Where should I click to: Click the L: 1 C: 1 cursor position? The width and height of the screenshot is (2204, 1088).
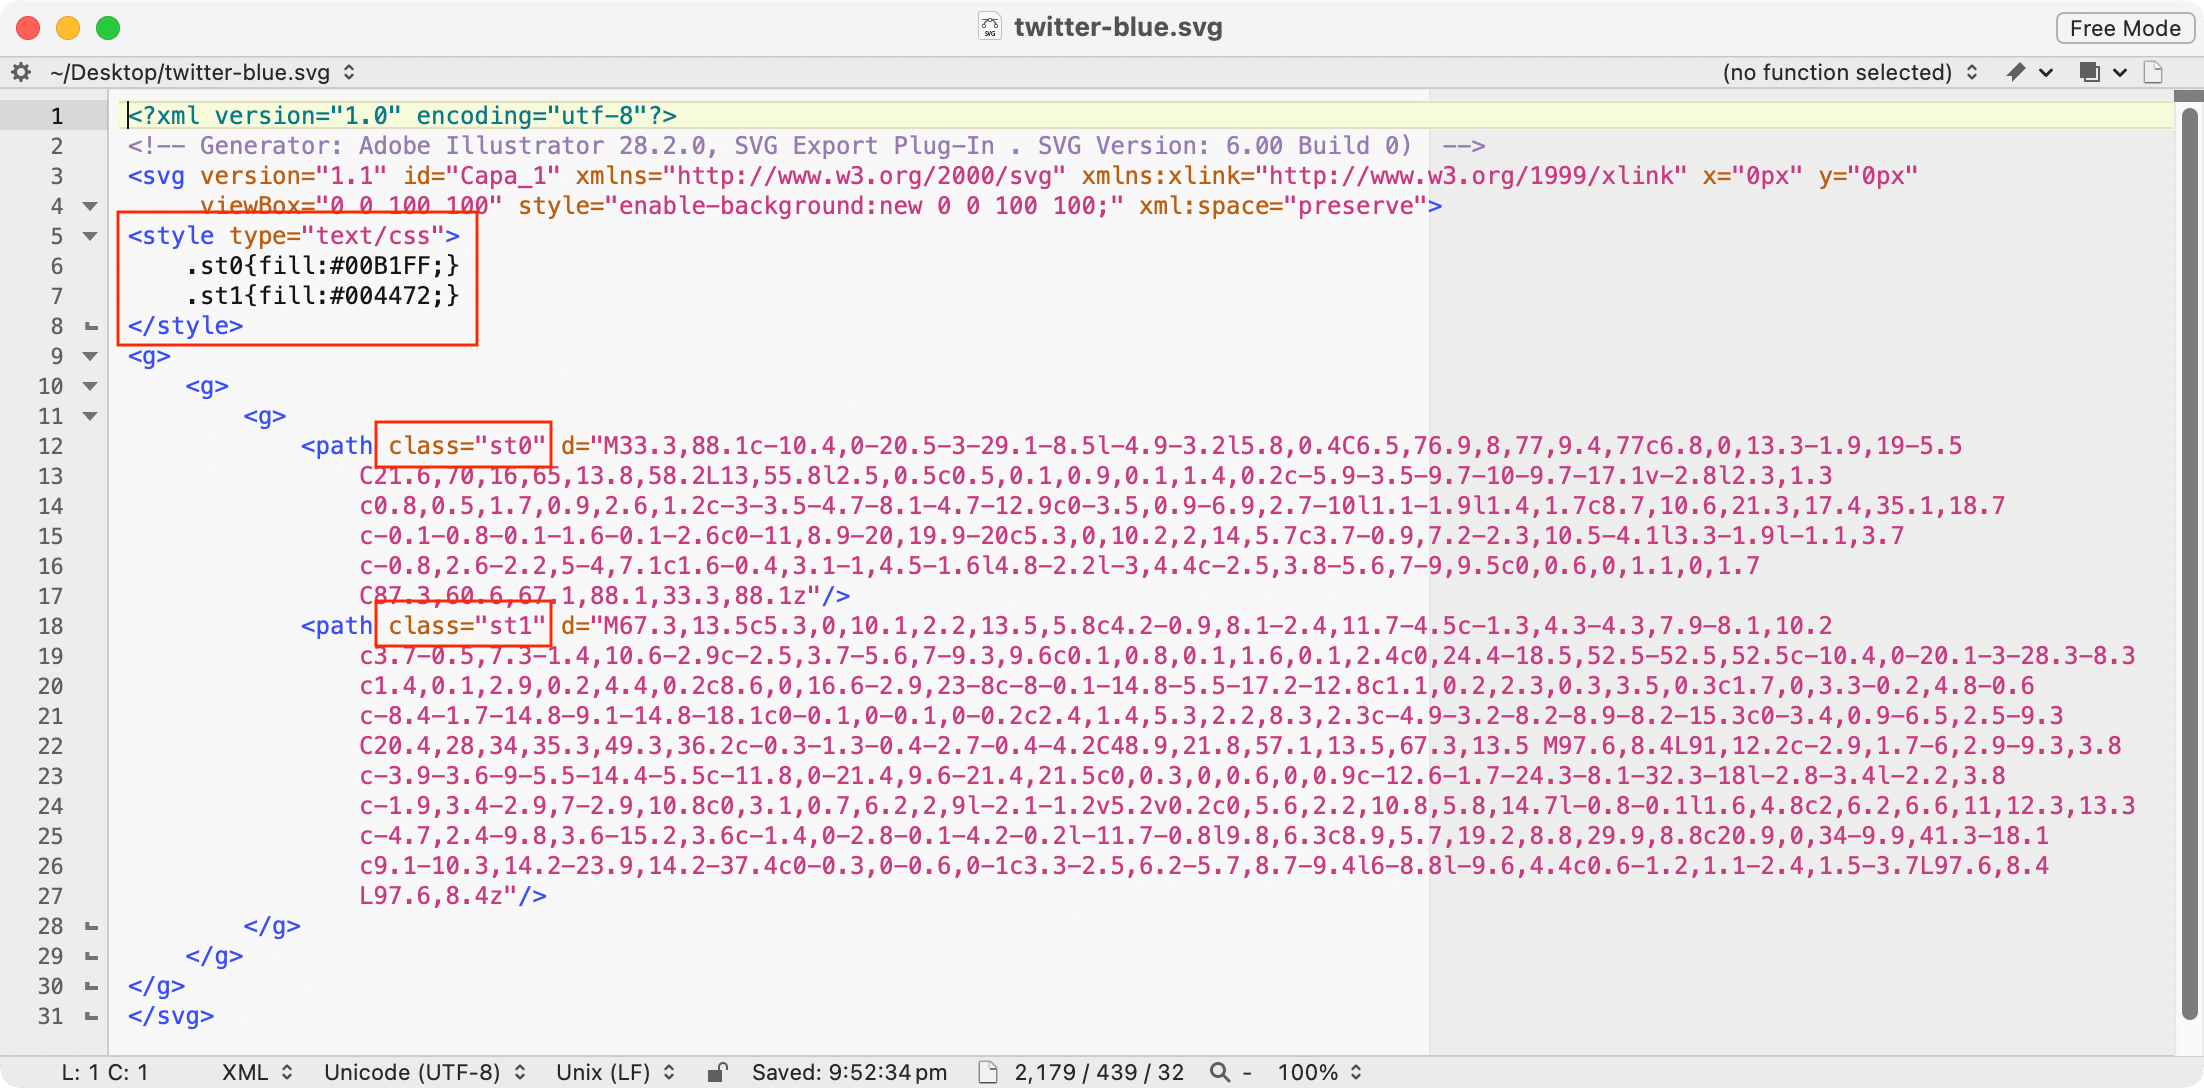pyautogui.click(x=105, y=1072)
